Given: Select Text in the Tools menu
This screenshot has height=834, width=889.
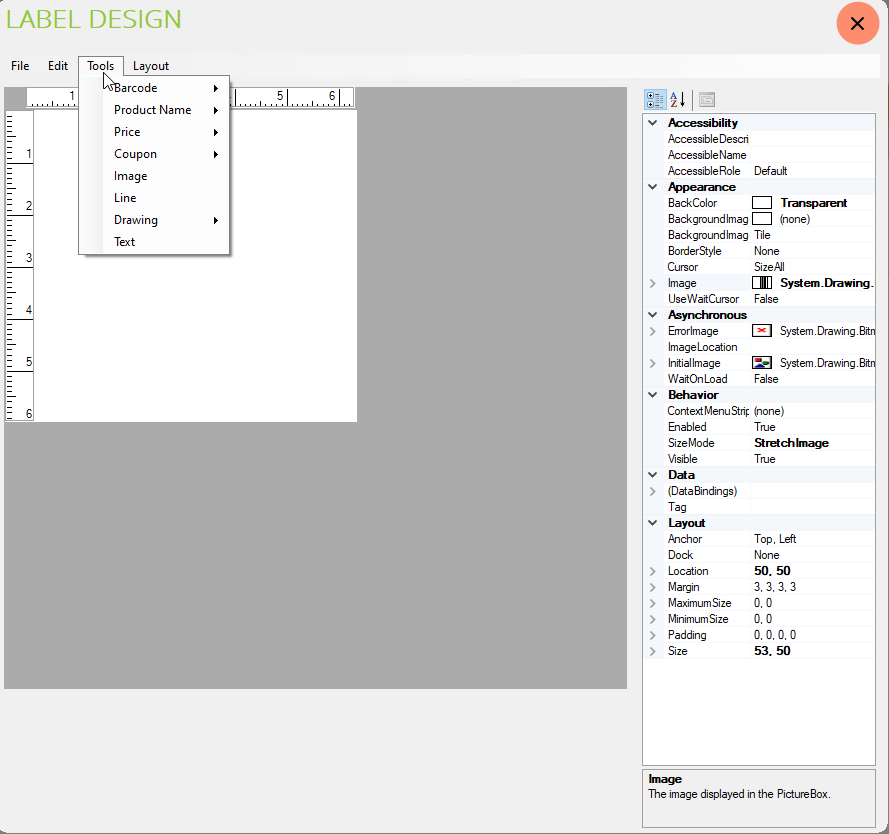Looking at the screenshot, I should (124, 242).
